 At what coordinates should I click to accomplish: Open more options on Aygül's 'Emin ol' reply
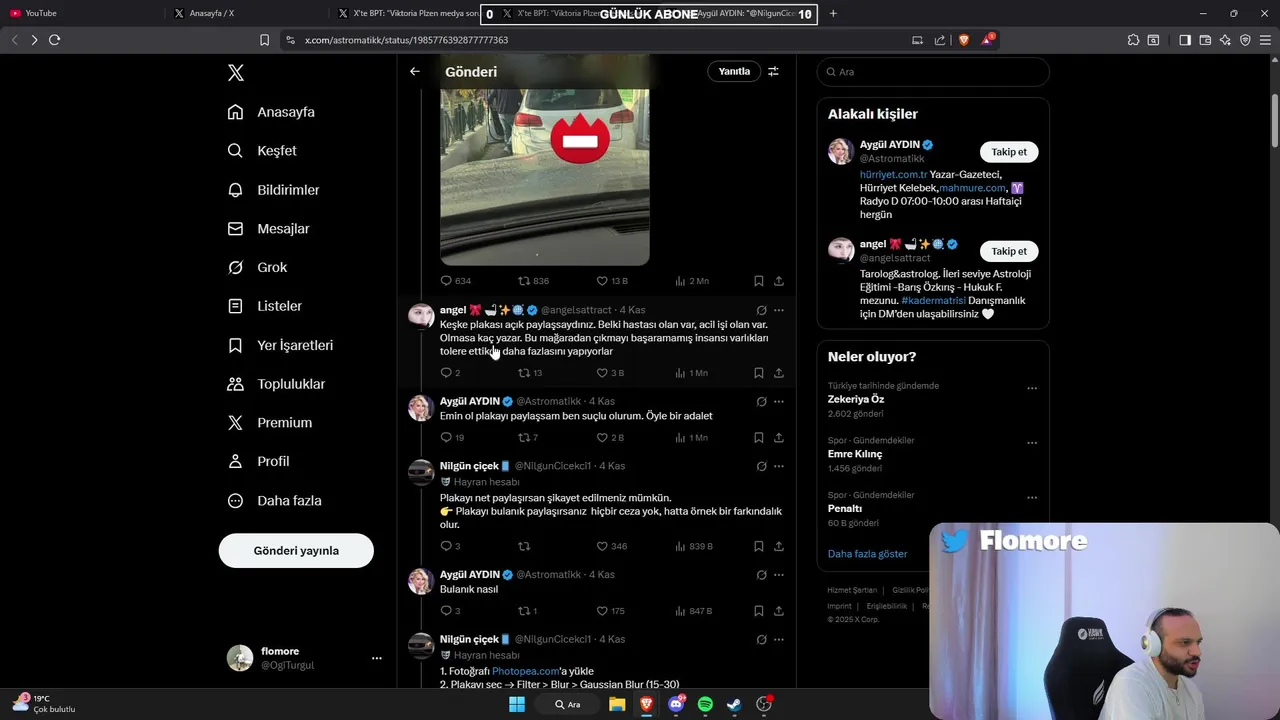(x=779, y=401)
